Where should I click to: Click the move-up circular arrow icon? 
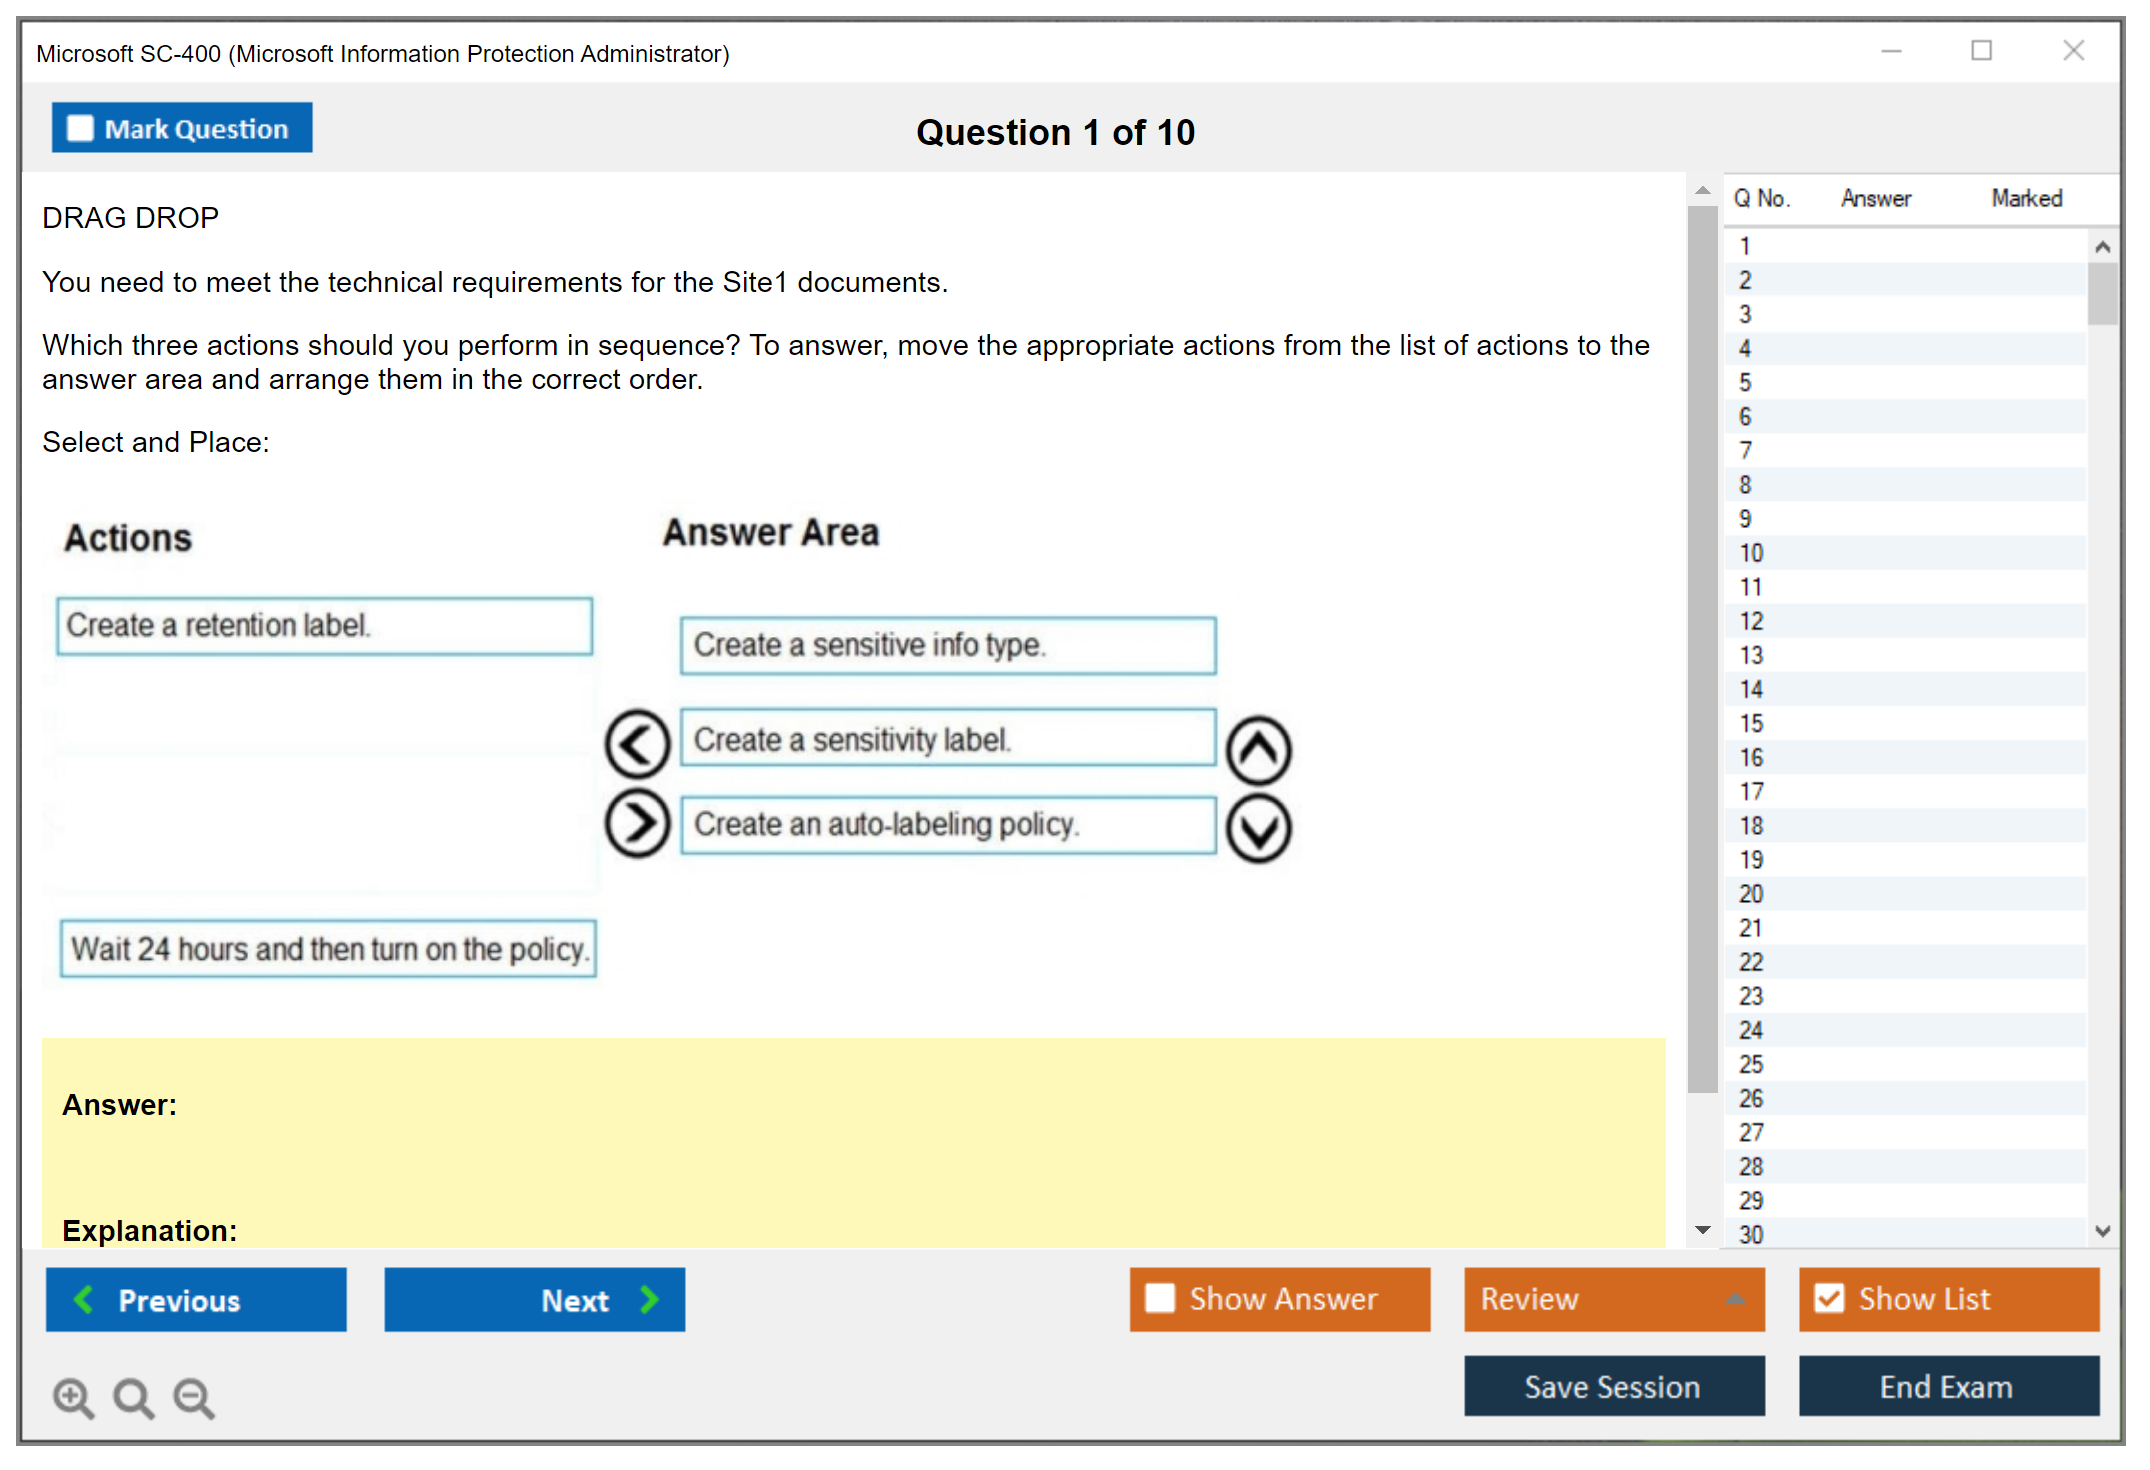1259,750
